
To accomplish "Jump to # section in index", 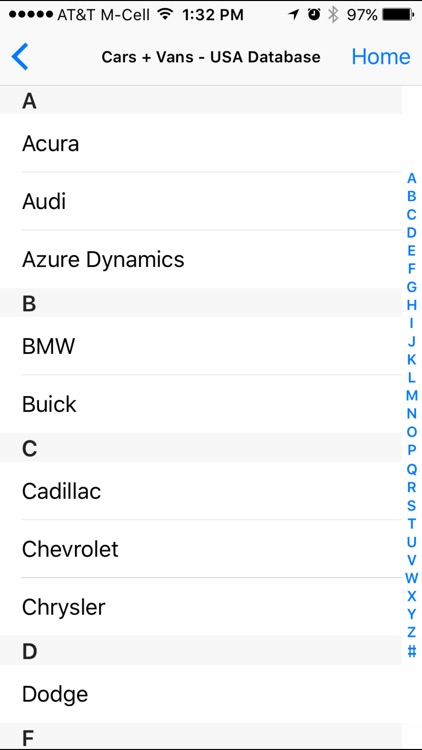I will tap(411, 651).
